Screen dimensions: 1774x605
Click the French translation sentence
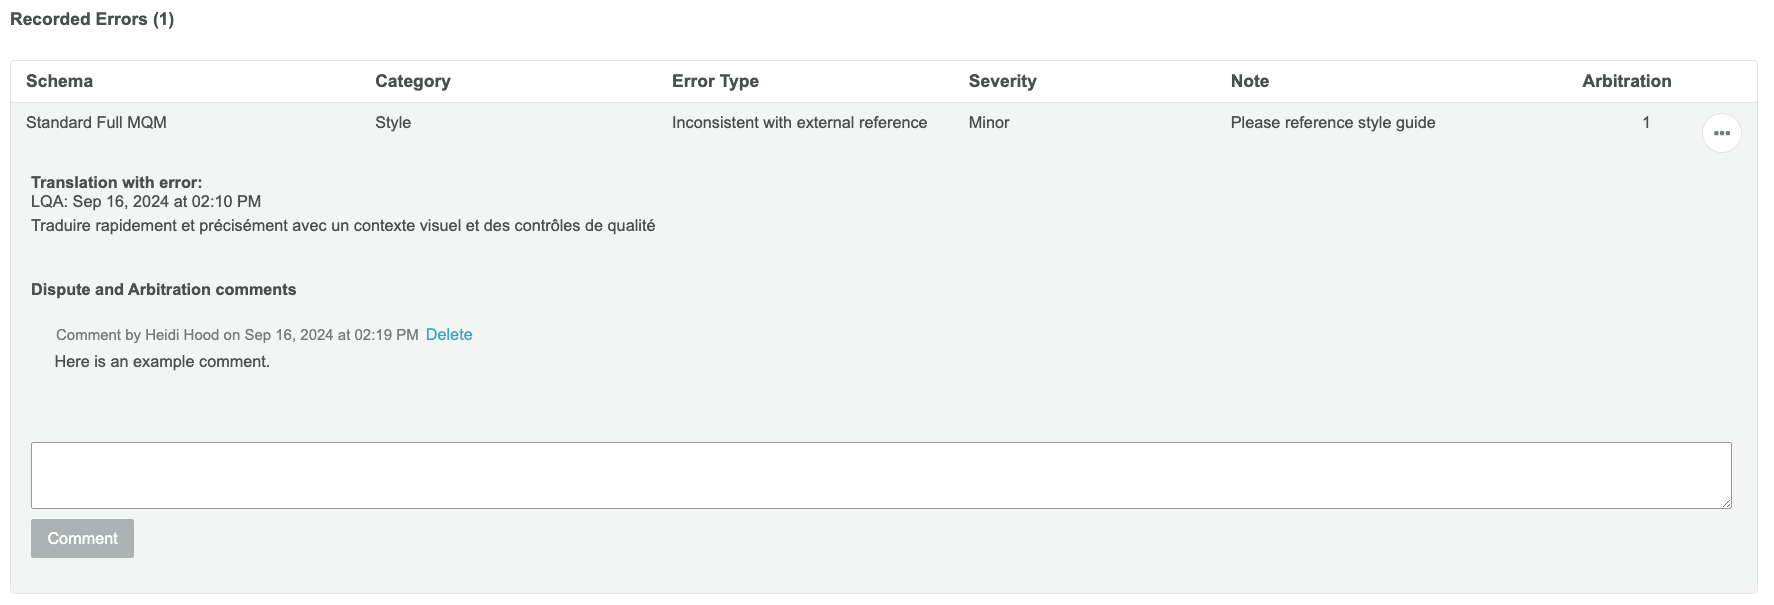coord(343,226)
